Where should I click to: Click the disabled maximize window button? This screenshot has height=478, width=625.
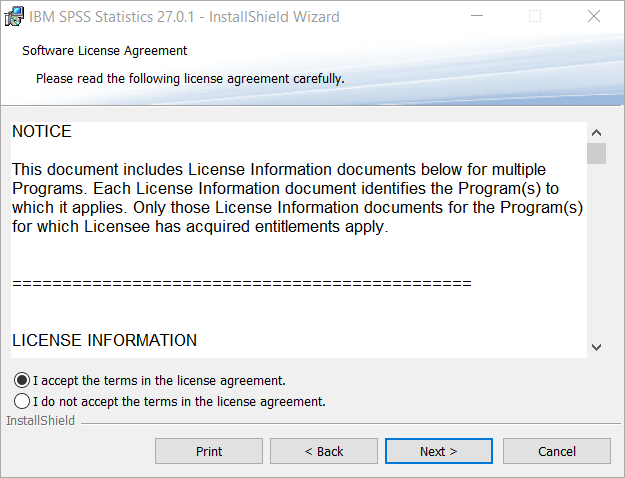click(535, 16)
